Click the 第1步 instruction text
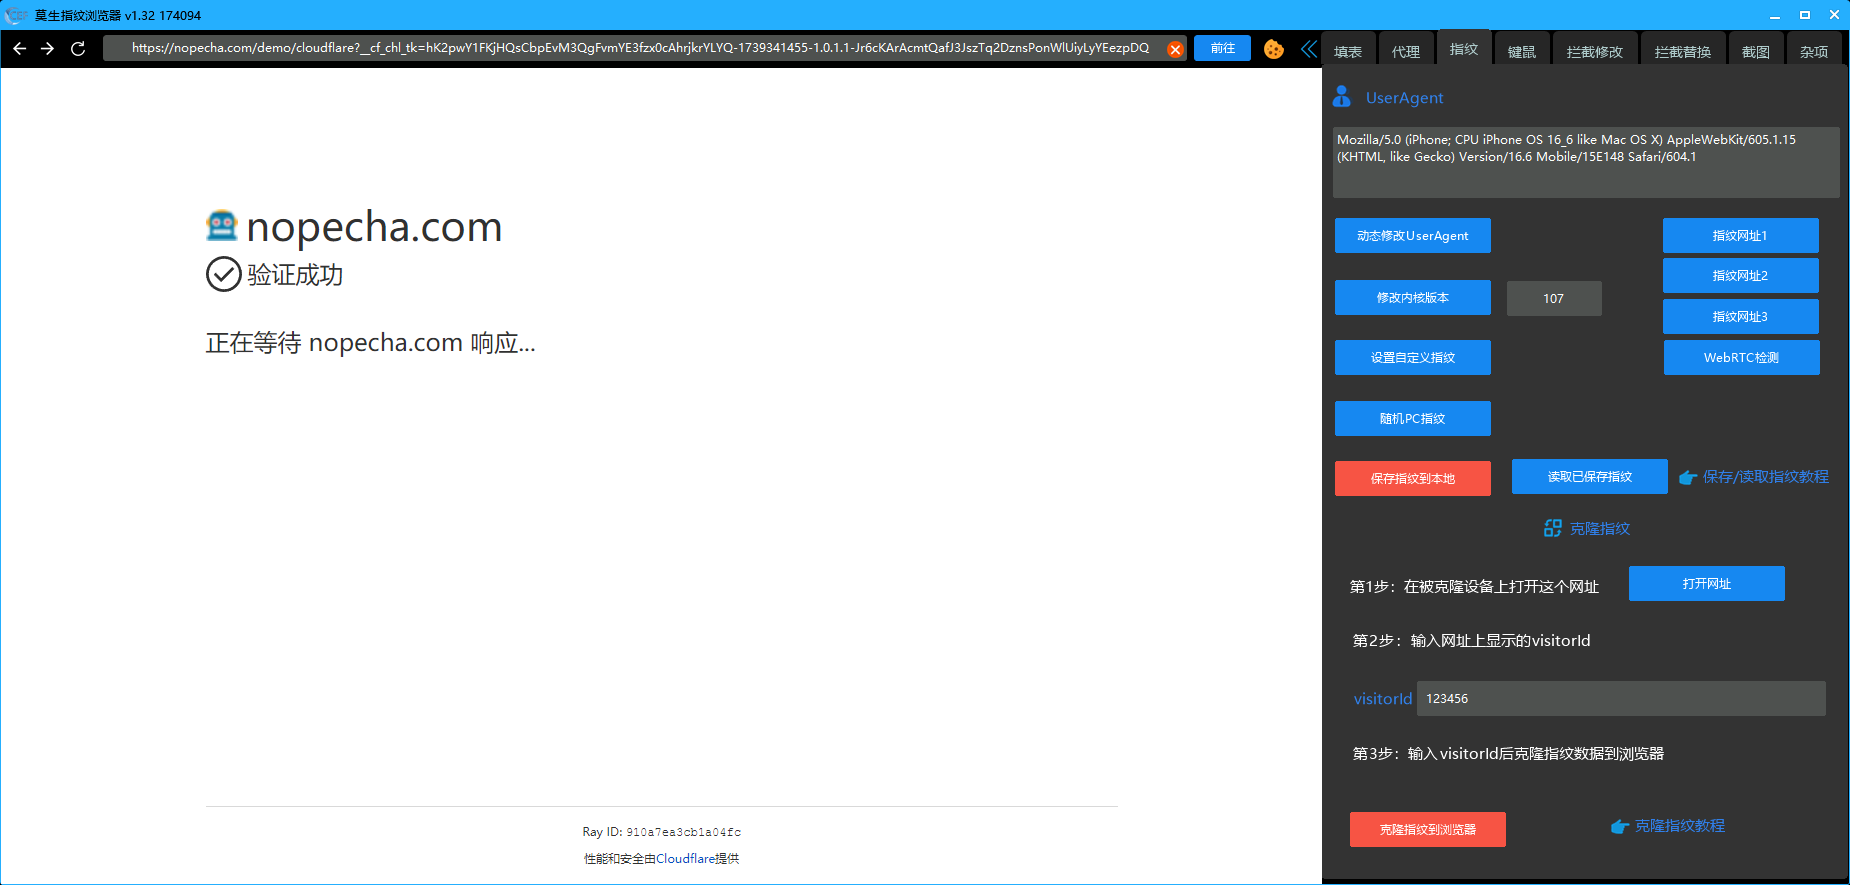This screenshot has height=885, width=1850. click(x=1474, y=587)
